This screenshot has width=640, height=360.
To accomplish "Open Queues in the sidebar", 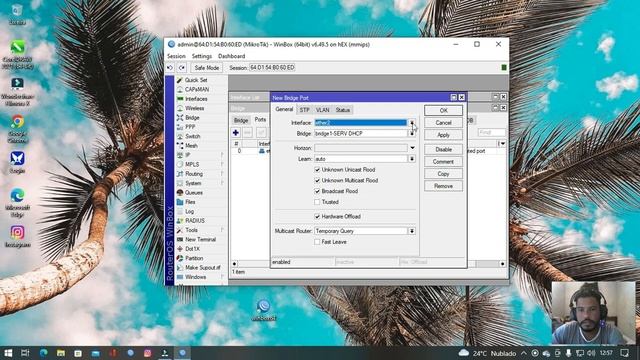I will tap(193, 193).
